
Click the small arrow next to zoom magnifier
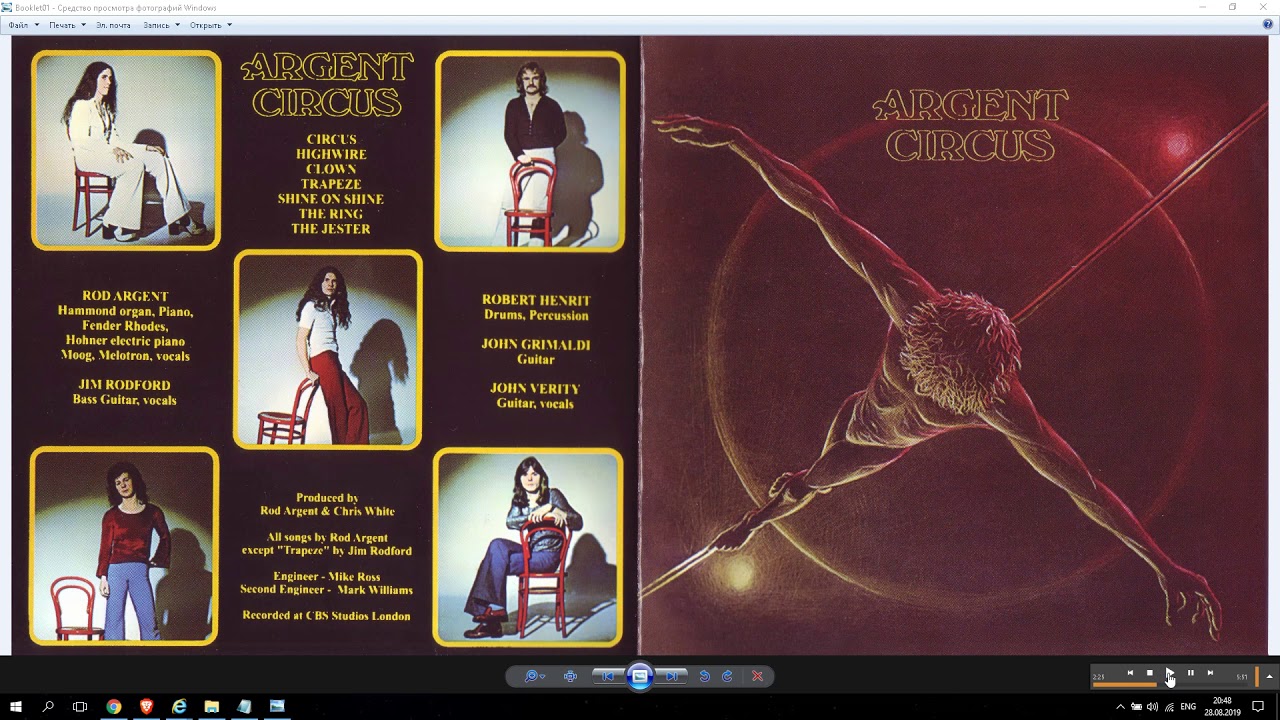pyautogui.click(x=543, y=677)
